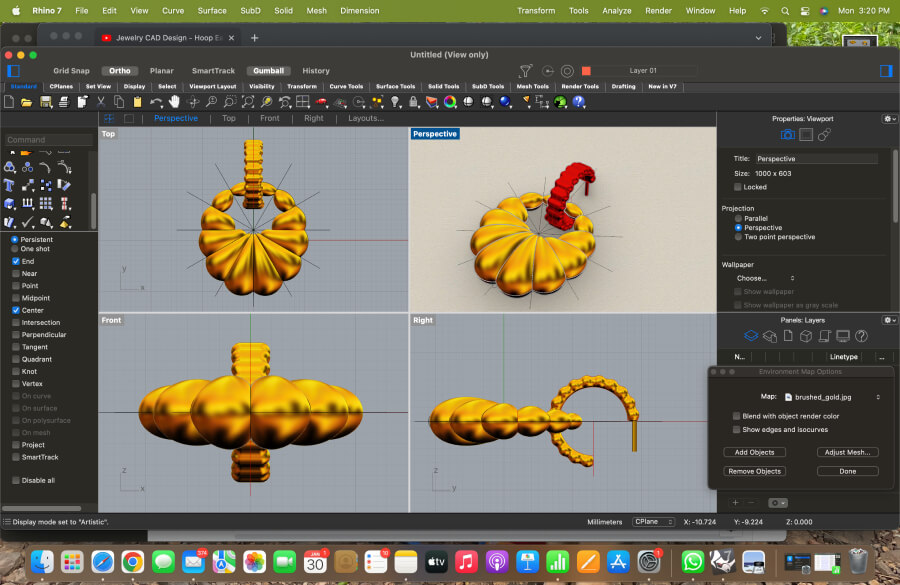This screenshot has height=585, width=900.
Task: Click the light bulb Hide objects icon
Action: click(395, 102)
